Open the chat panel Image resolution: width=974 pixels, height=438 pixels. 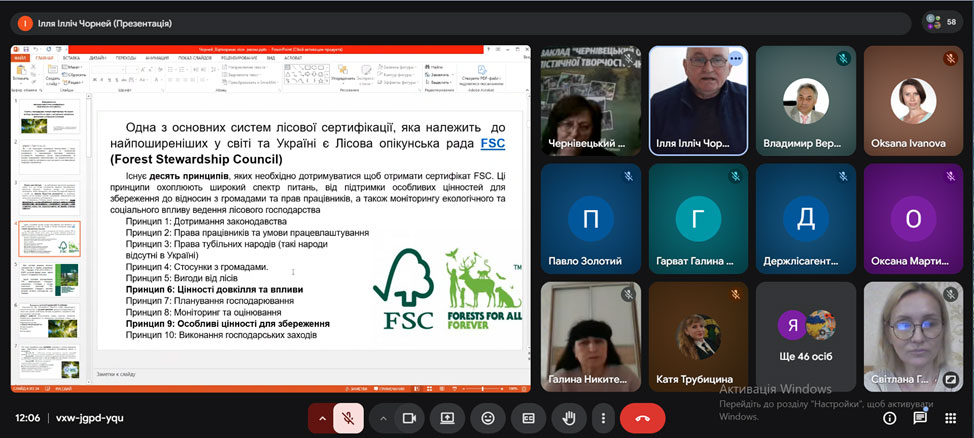click(919, 418)
